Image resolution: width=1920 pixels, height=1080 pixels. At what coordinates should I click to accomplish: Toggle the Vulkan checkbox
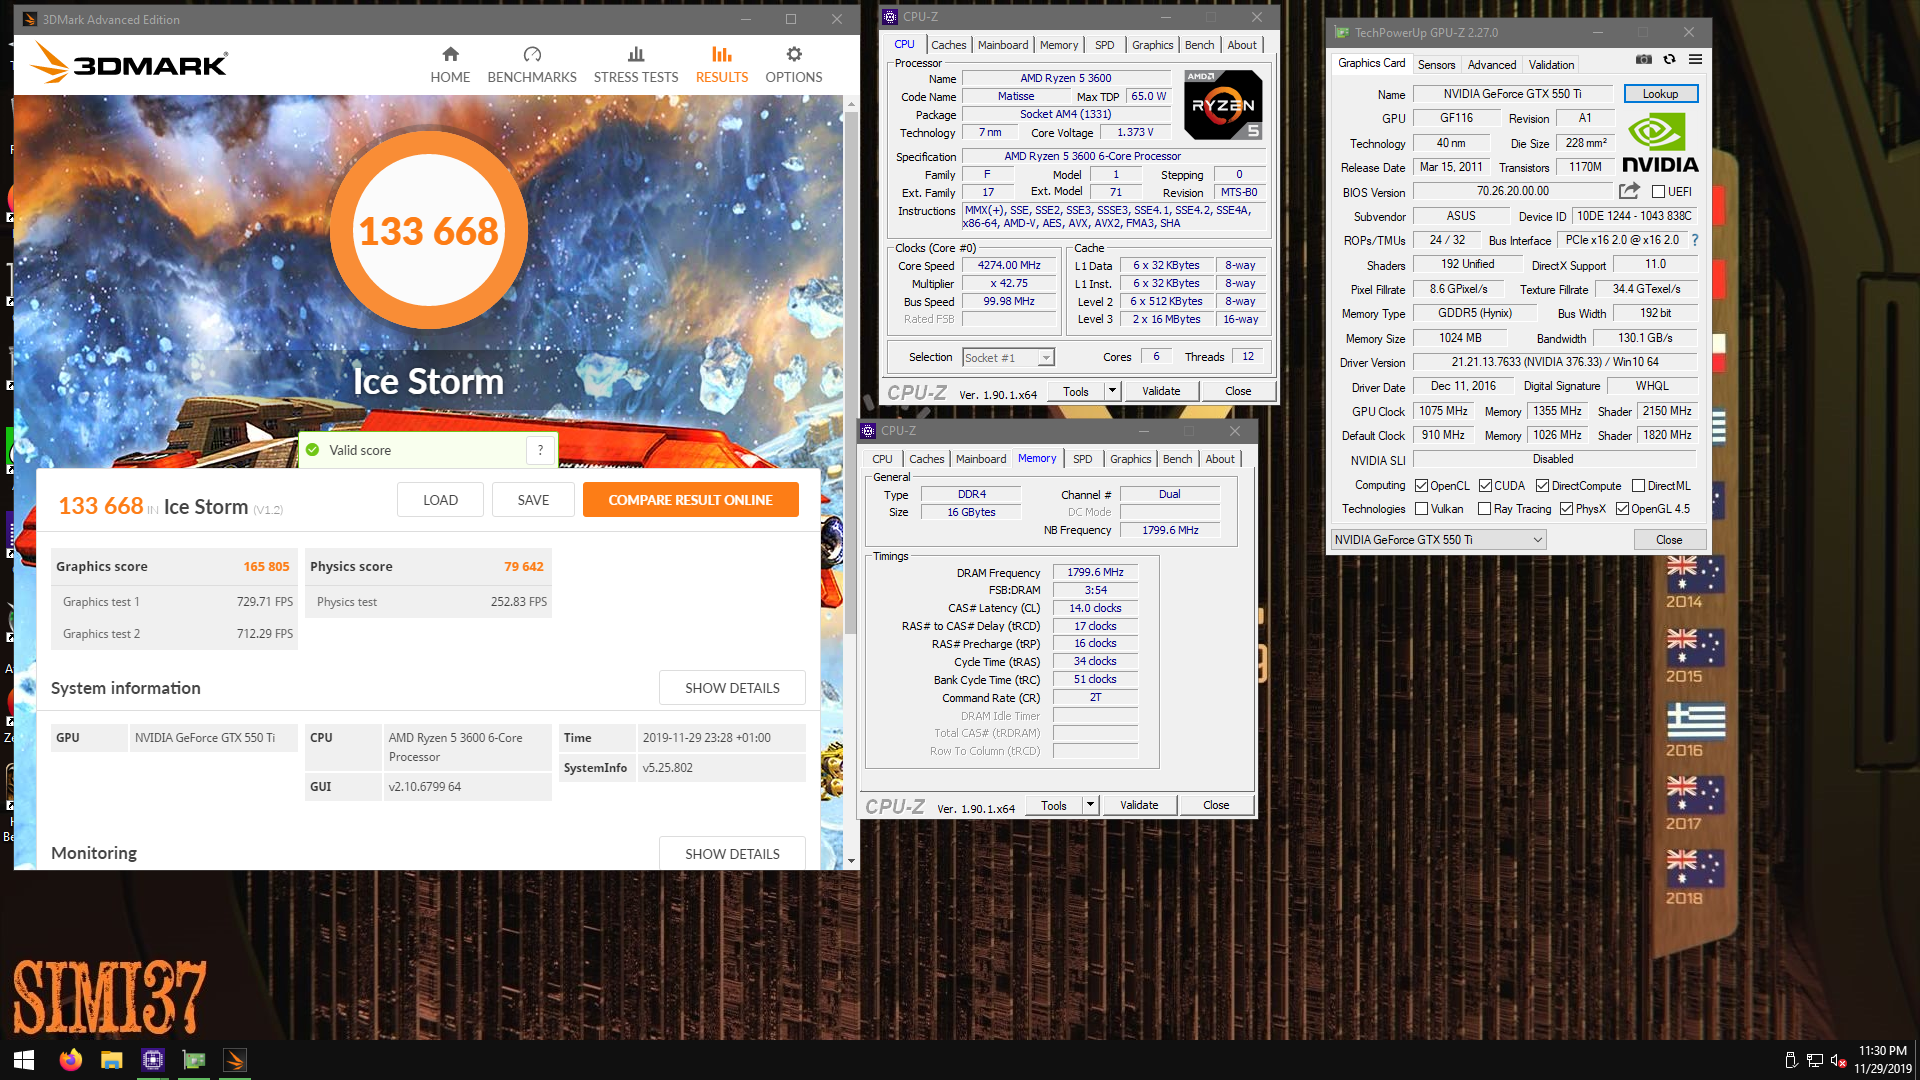pyautogui.click(x=1421, y=509)
